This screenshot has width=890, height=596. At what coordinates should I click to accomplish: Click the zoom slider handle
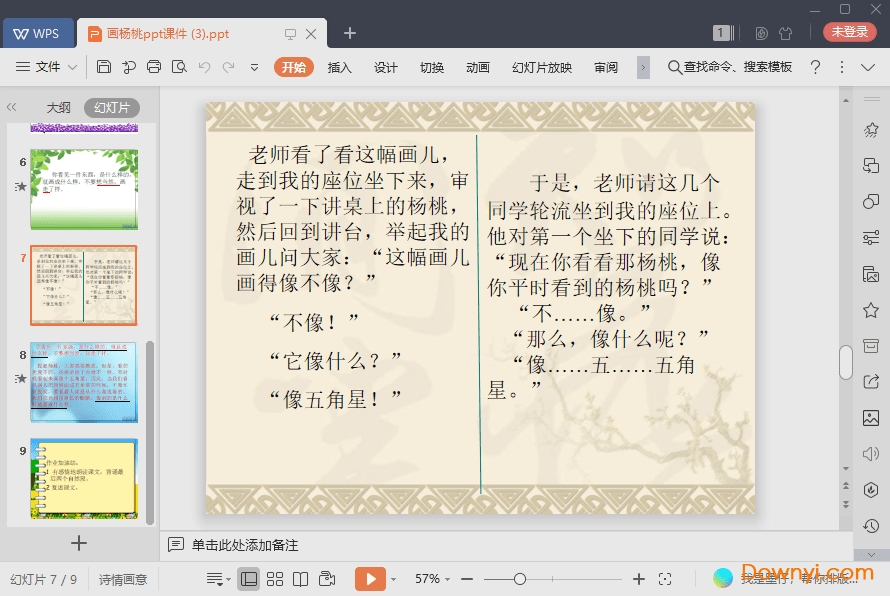[520, 579]
